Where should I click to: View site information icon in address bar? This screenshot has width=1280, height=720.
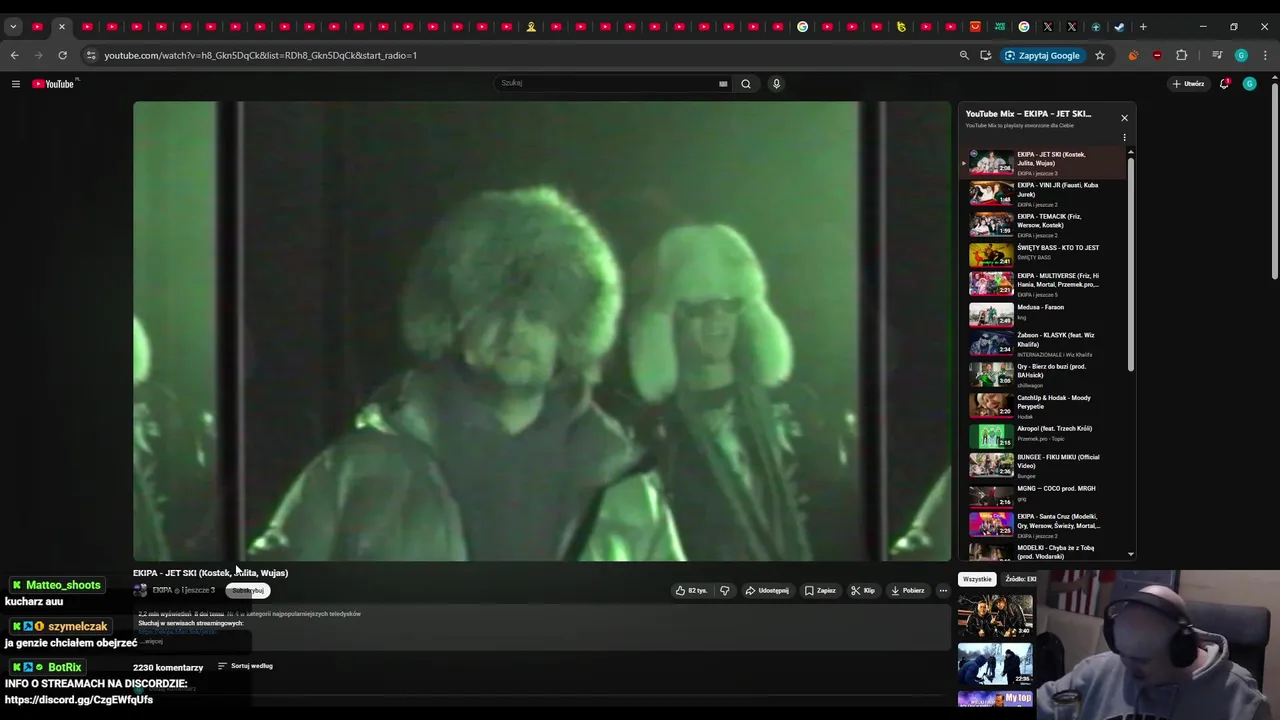pos(91,55)
